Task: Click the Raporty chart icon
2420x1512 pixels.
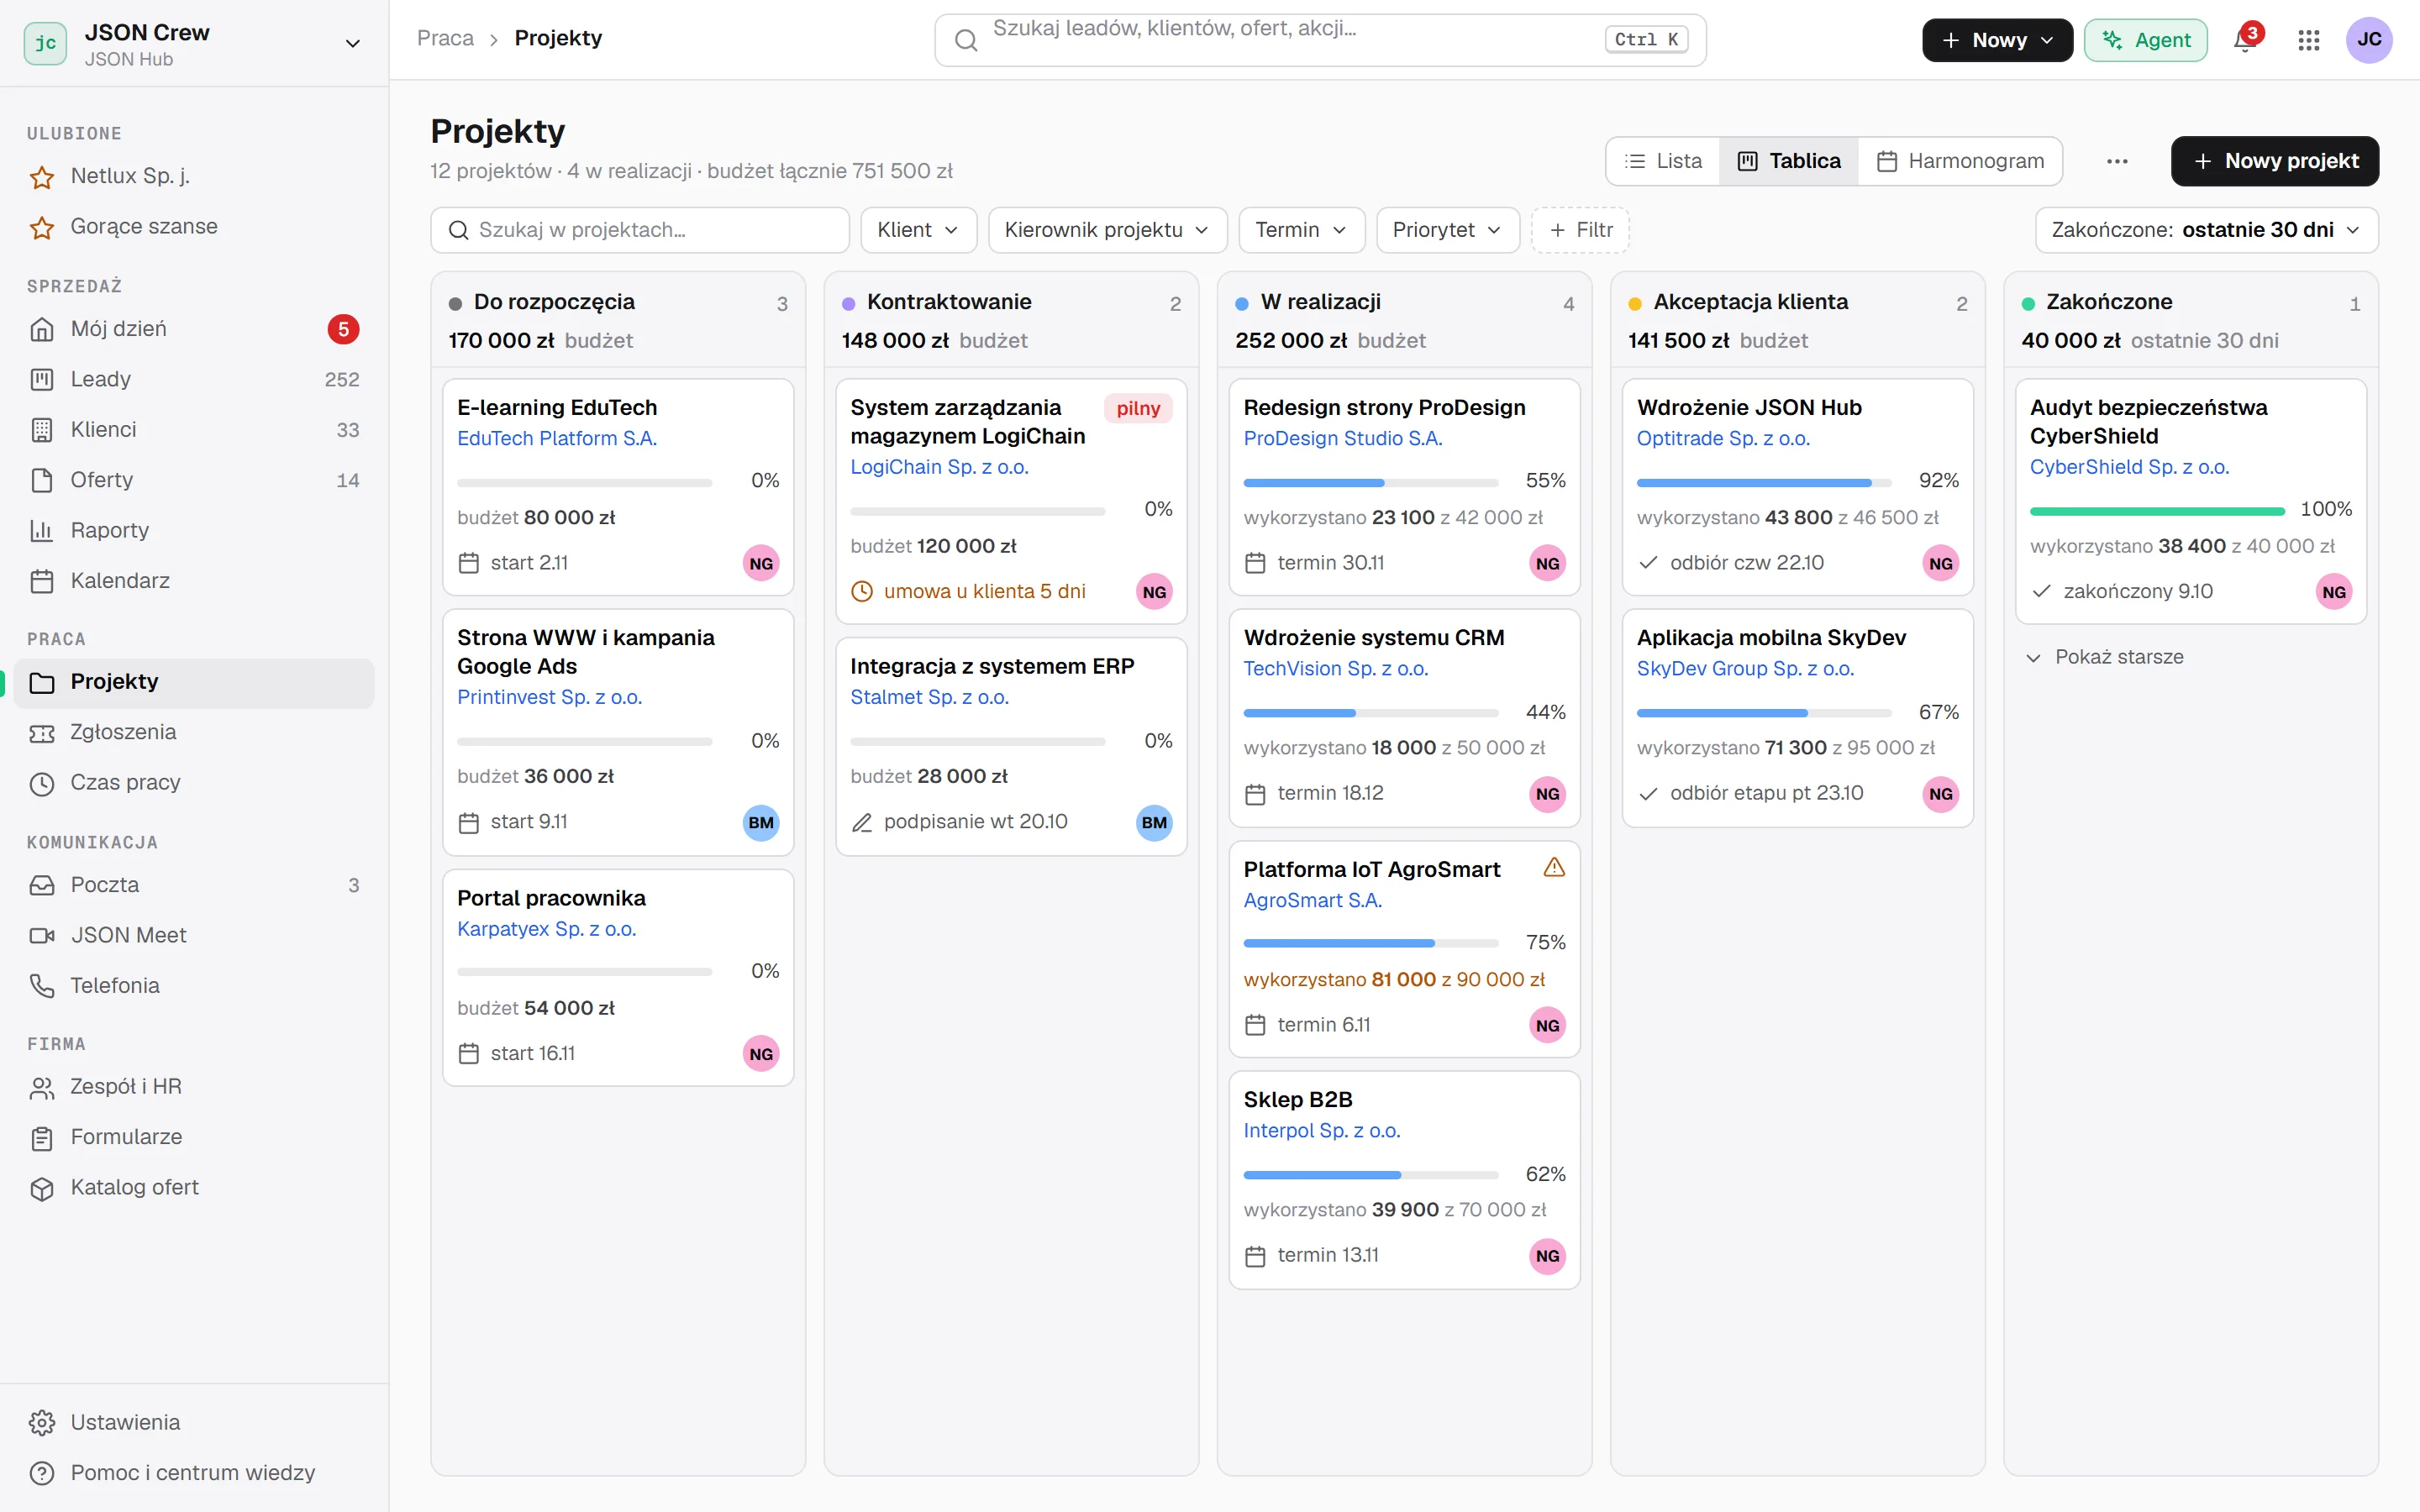Action: click(42, 531)
